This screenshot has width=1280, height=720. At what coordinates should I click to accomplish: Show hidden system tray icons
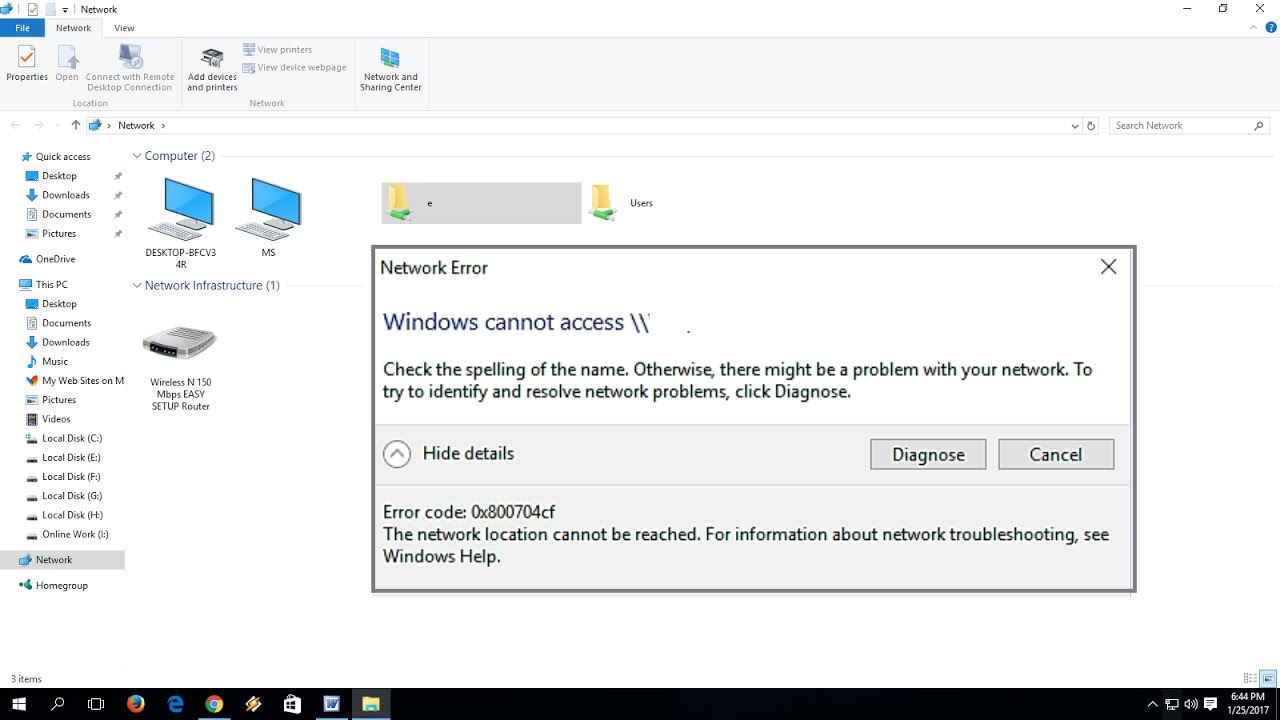pos(1153,704)
